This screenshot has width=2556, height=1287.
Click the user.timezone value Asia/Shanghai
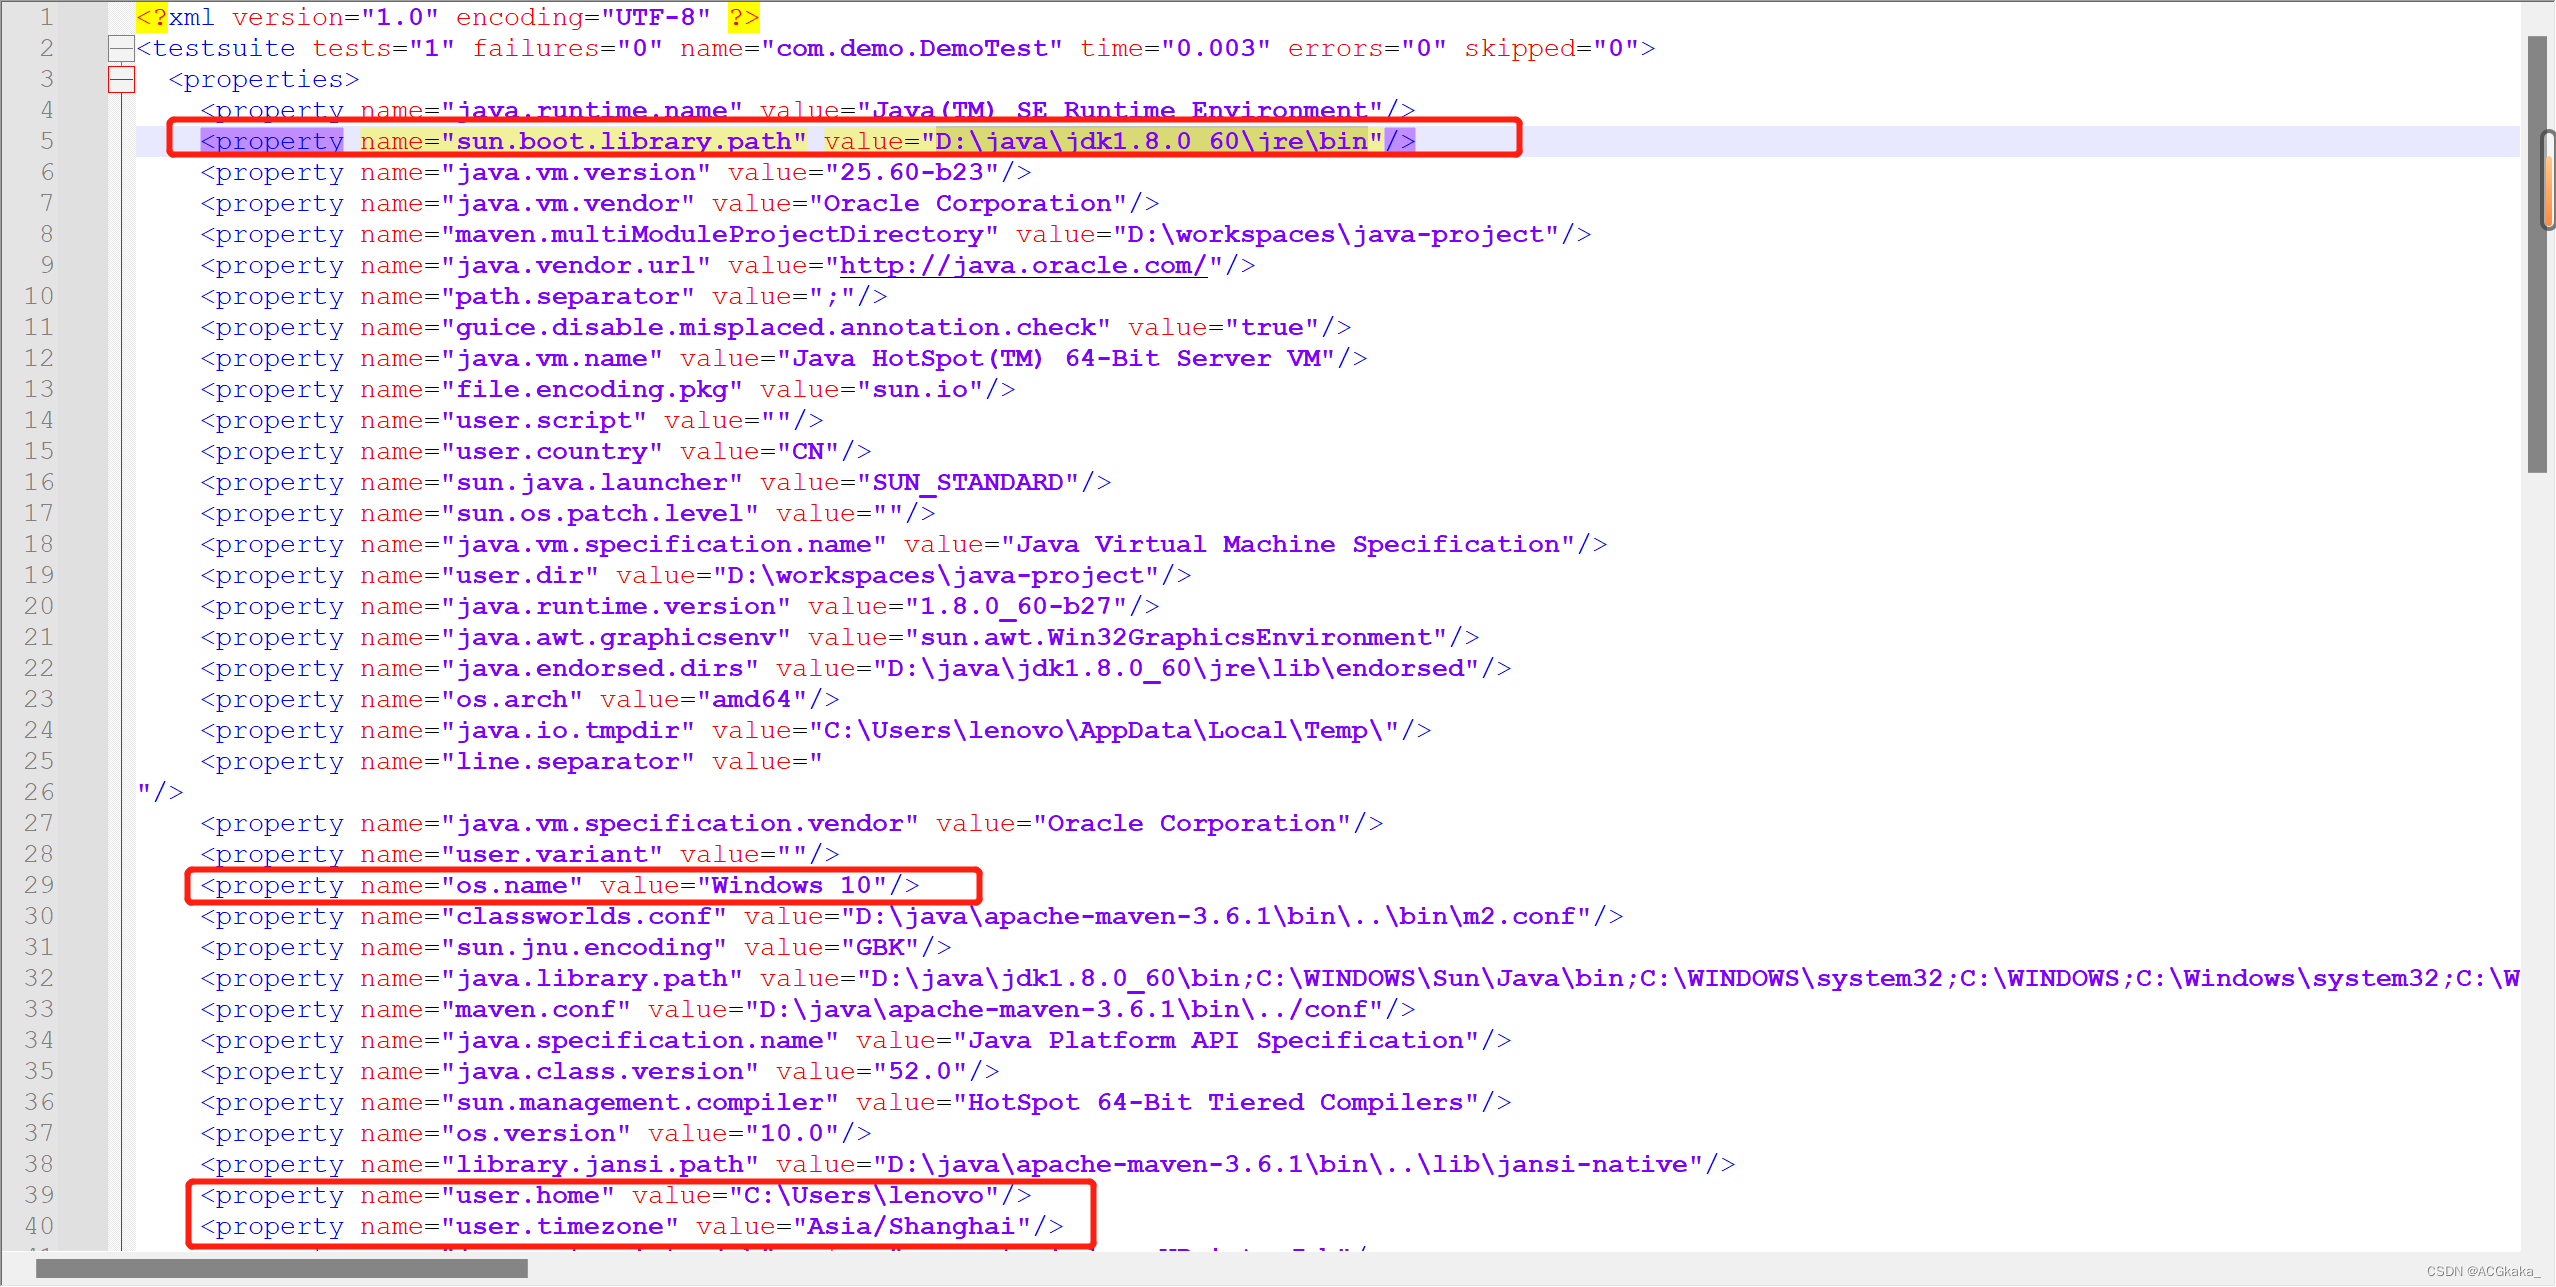point(912,1226)
